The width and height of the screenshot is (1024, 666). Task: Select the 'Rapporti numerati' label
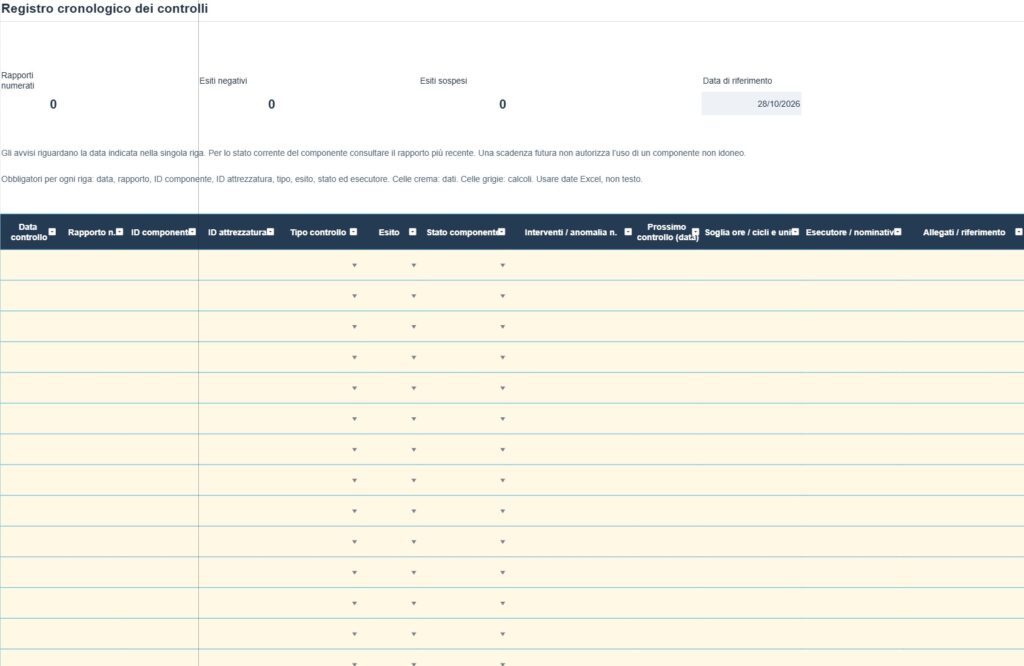point(18,80)
